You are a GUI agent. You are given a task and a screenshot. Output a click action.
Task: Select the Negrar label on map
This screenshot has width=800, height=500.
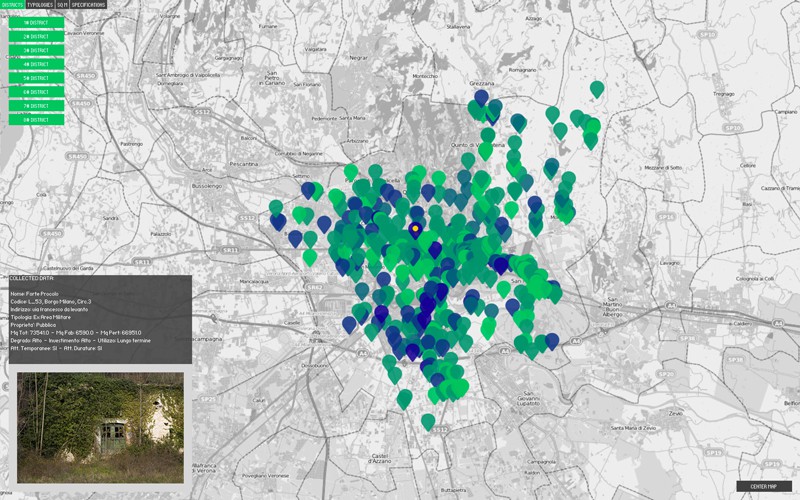(x=358, y=58)
